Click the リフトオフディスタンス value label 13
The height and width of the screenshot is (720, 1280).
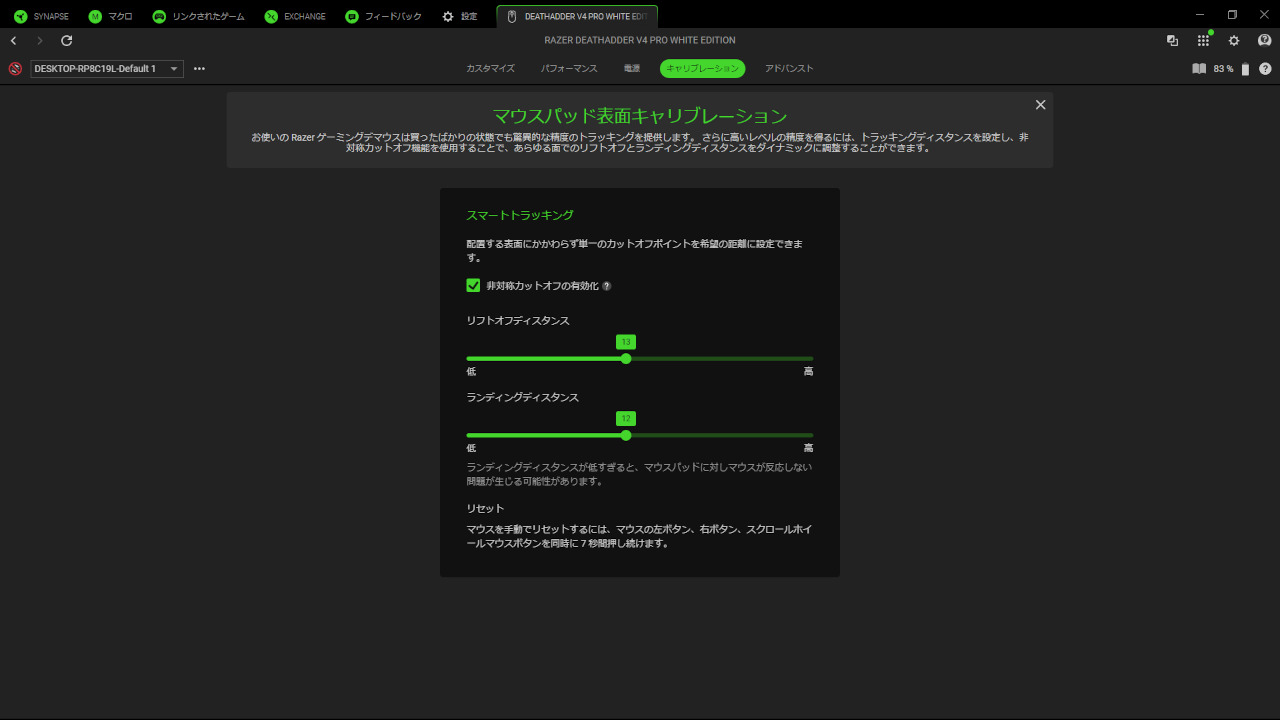[626, 342]
